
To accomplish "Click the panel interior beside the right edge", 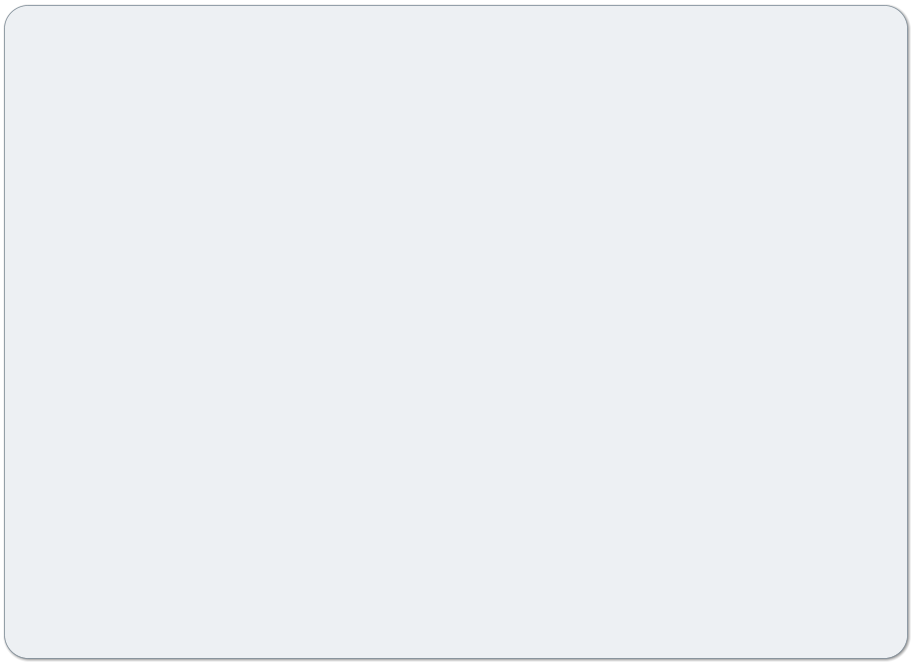I will (896, 332).
